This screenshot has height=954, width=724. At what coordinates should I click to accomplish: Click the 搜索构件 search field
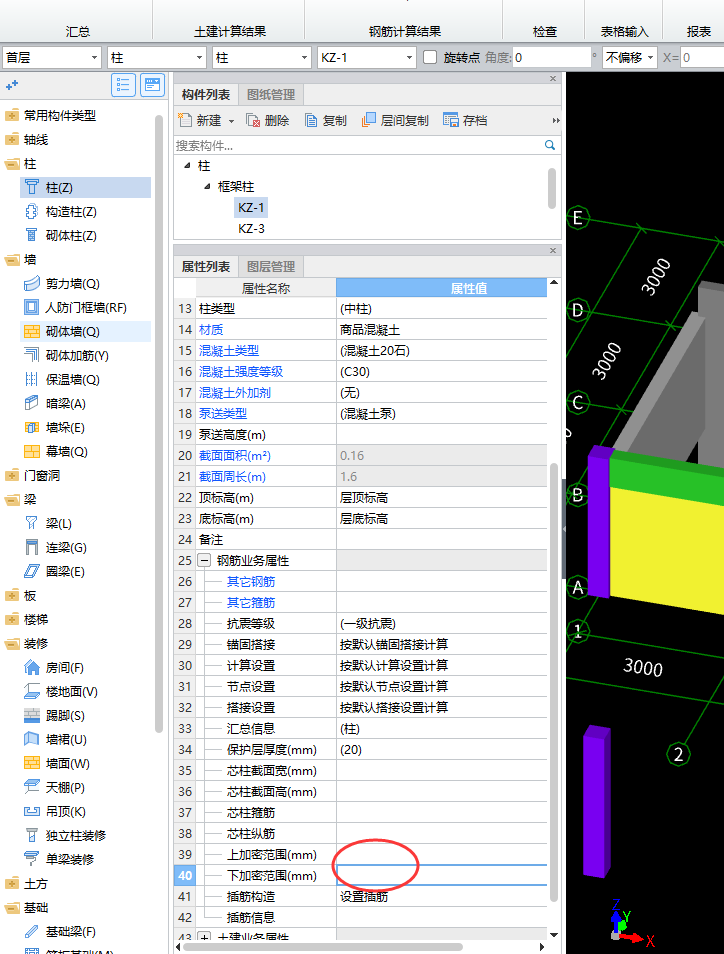click(359, 145)
